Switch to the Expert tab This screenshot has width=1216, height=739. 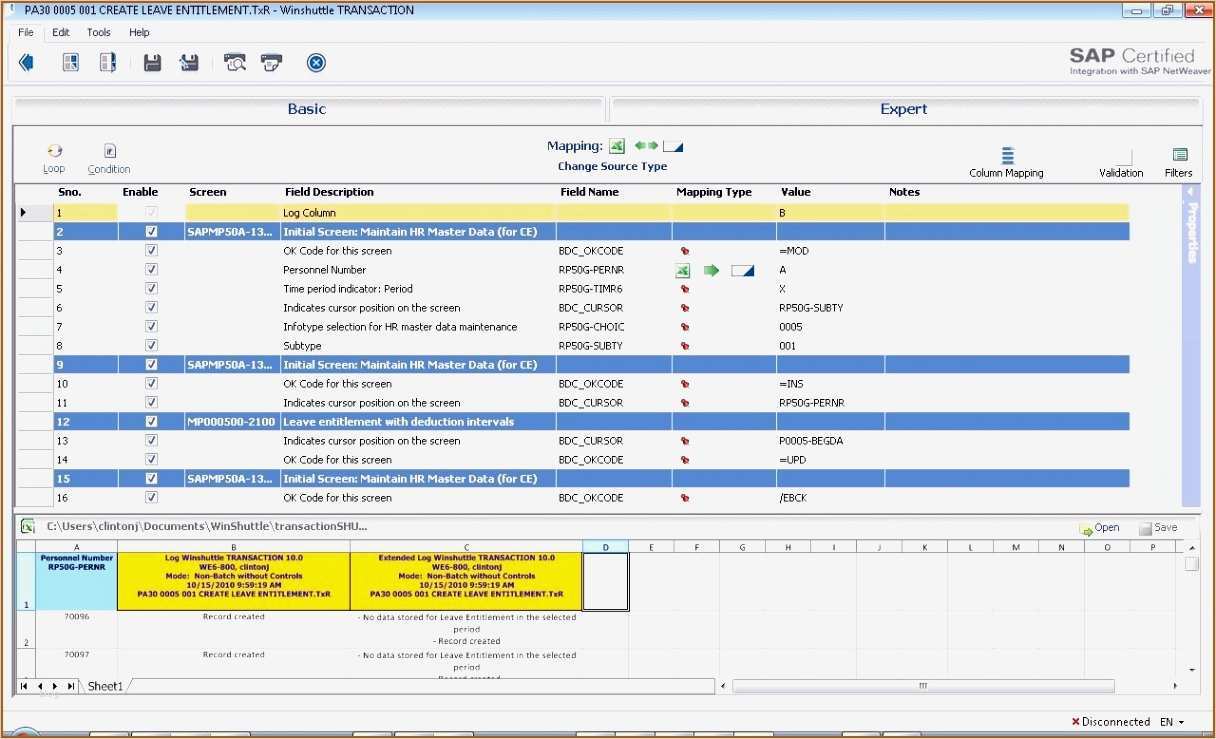pyautogui.click(x=903, y=109)
